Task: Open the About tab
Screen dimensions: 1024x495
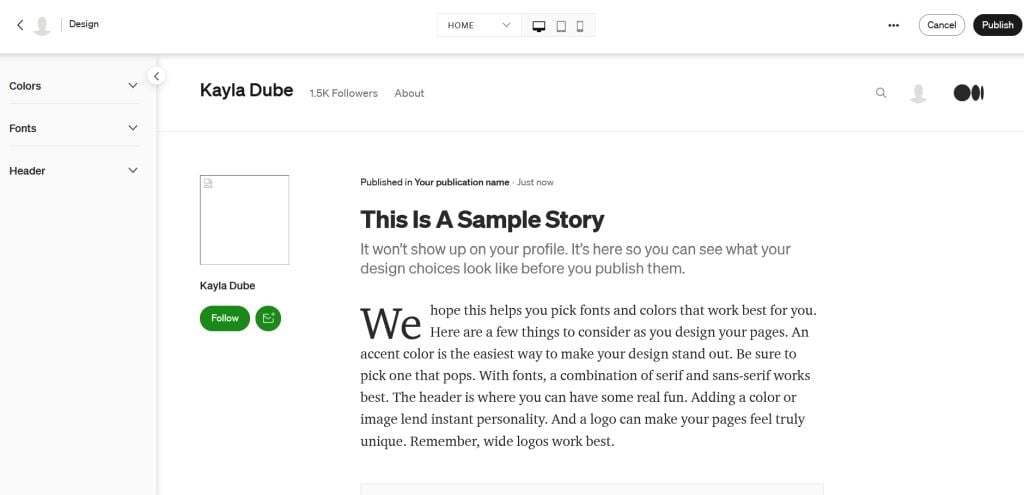Action: (409, 93)
